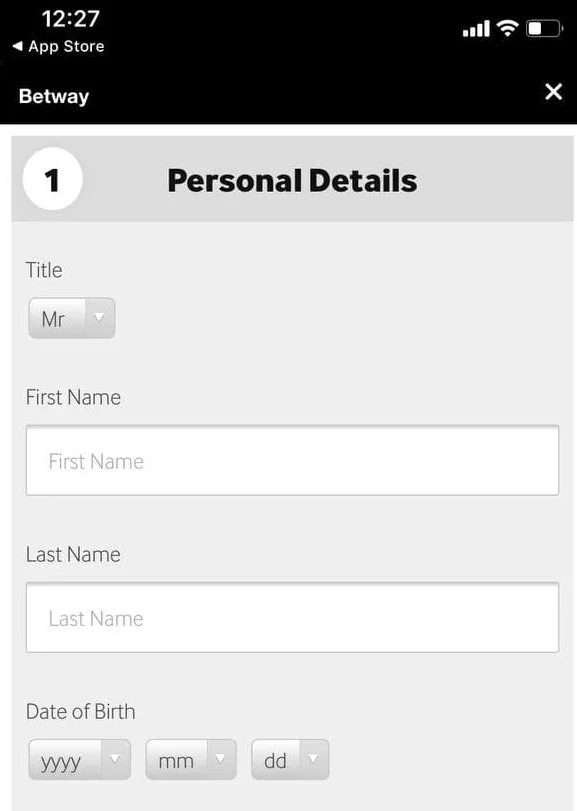Click the Title dropdown arrow
This screenshot has height=811, width=577.
tap(99, 318)
